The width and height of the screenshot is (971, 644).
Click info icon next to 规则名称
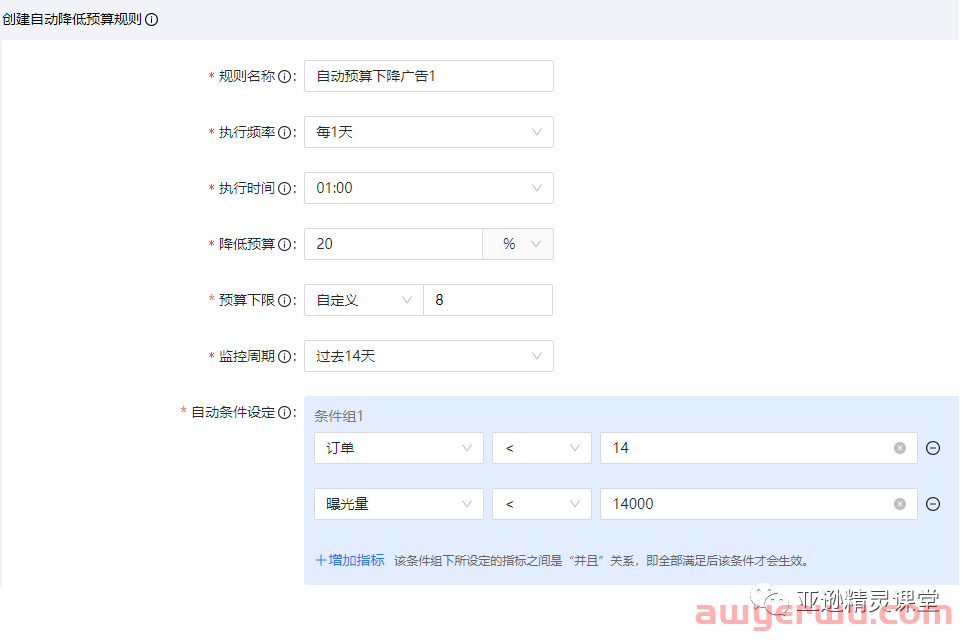click(284, 77)
